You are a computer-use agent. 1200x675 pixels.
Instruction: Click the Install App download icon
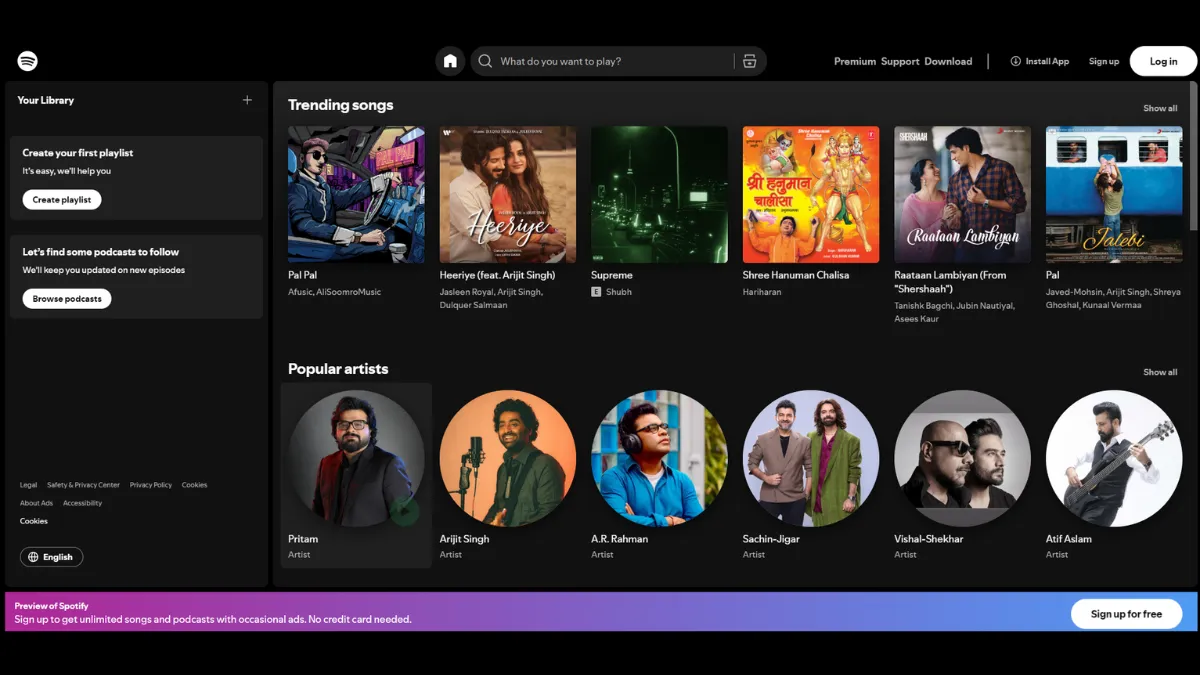coord(1016,61)
